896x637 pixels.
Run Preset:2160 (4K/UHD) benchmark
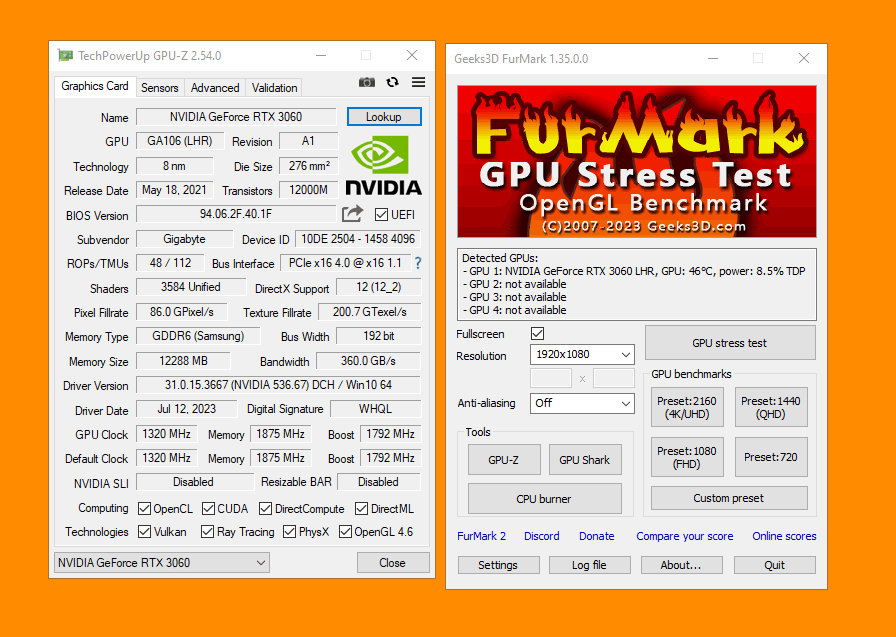[x=687, y=407]
